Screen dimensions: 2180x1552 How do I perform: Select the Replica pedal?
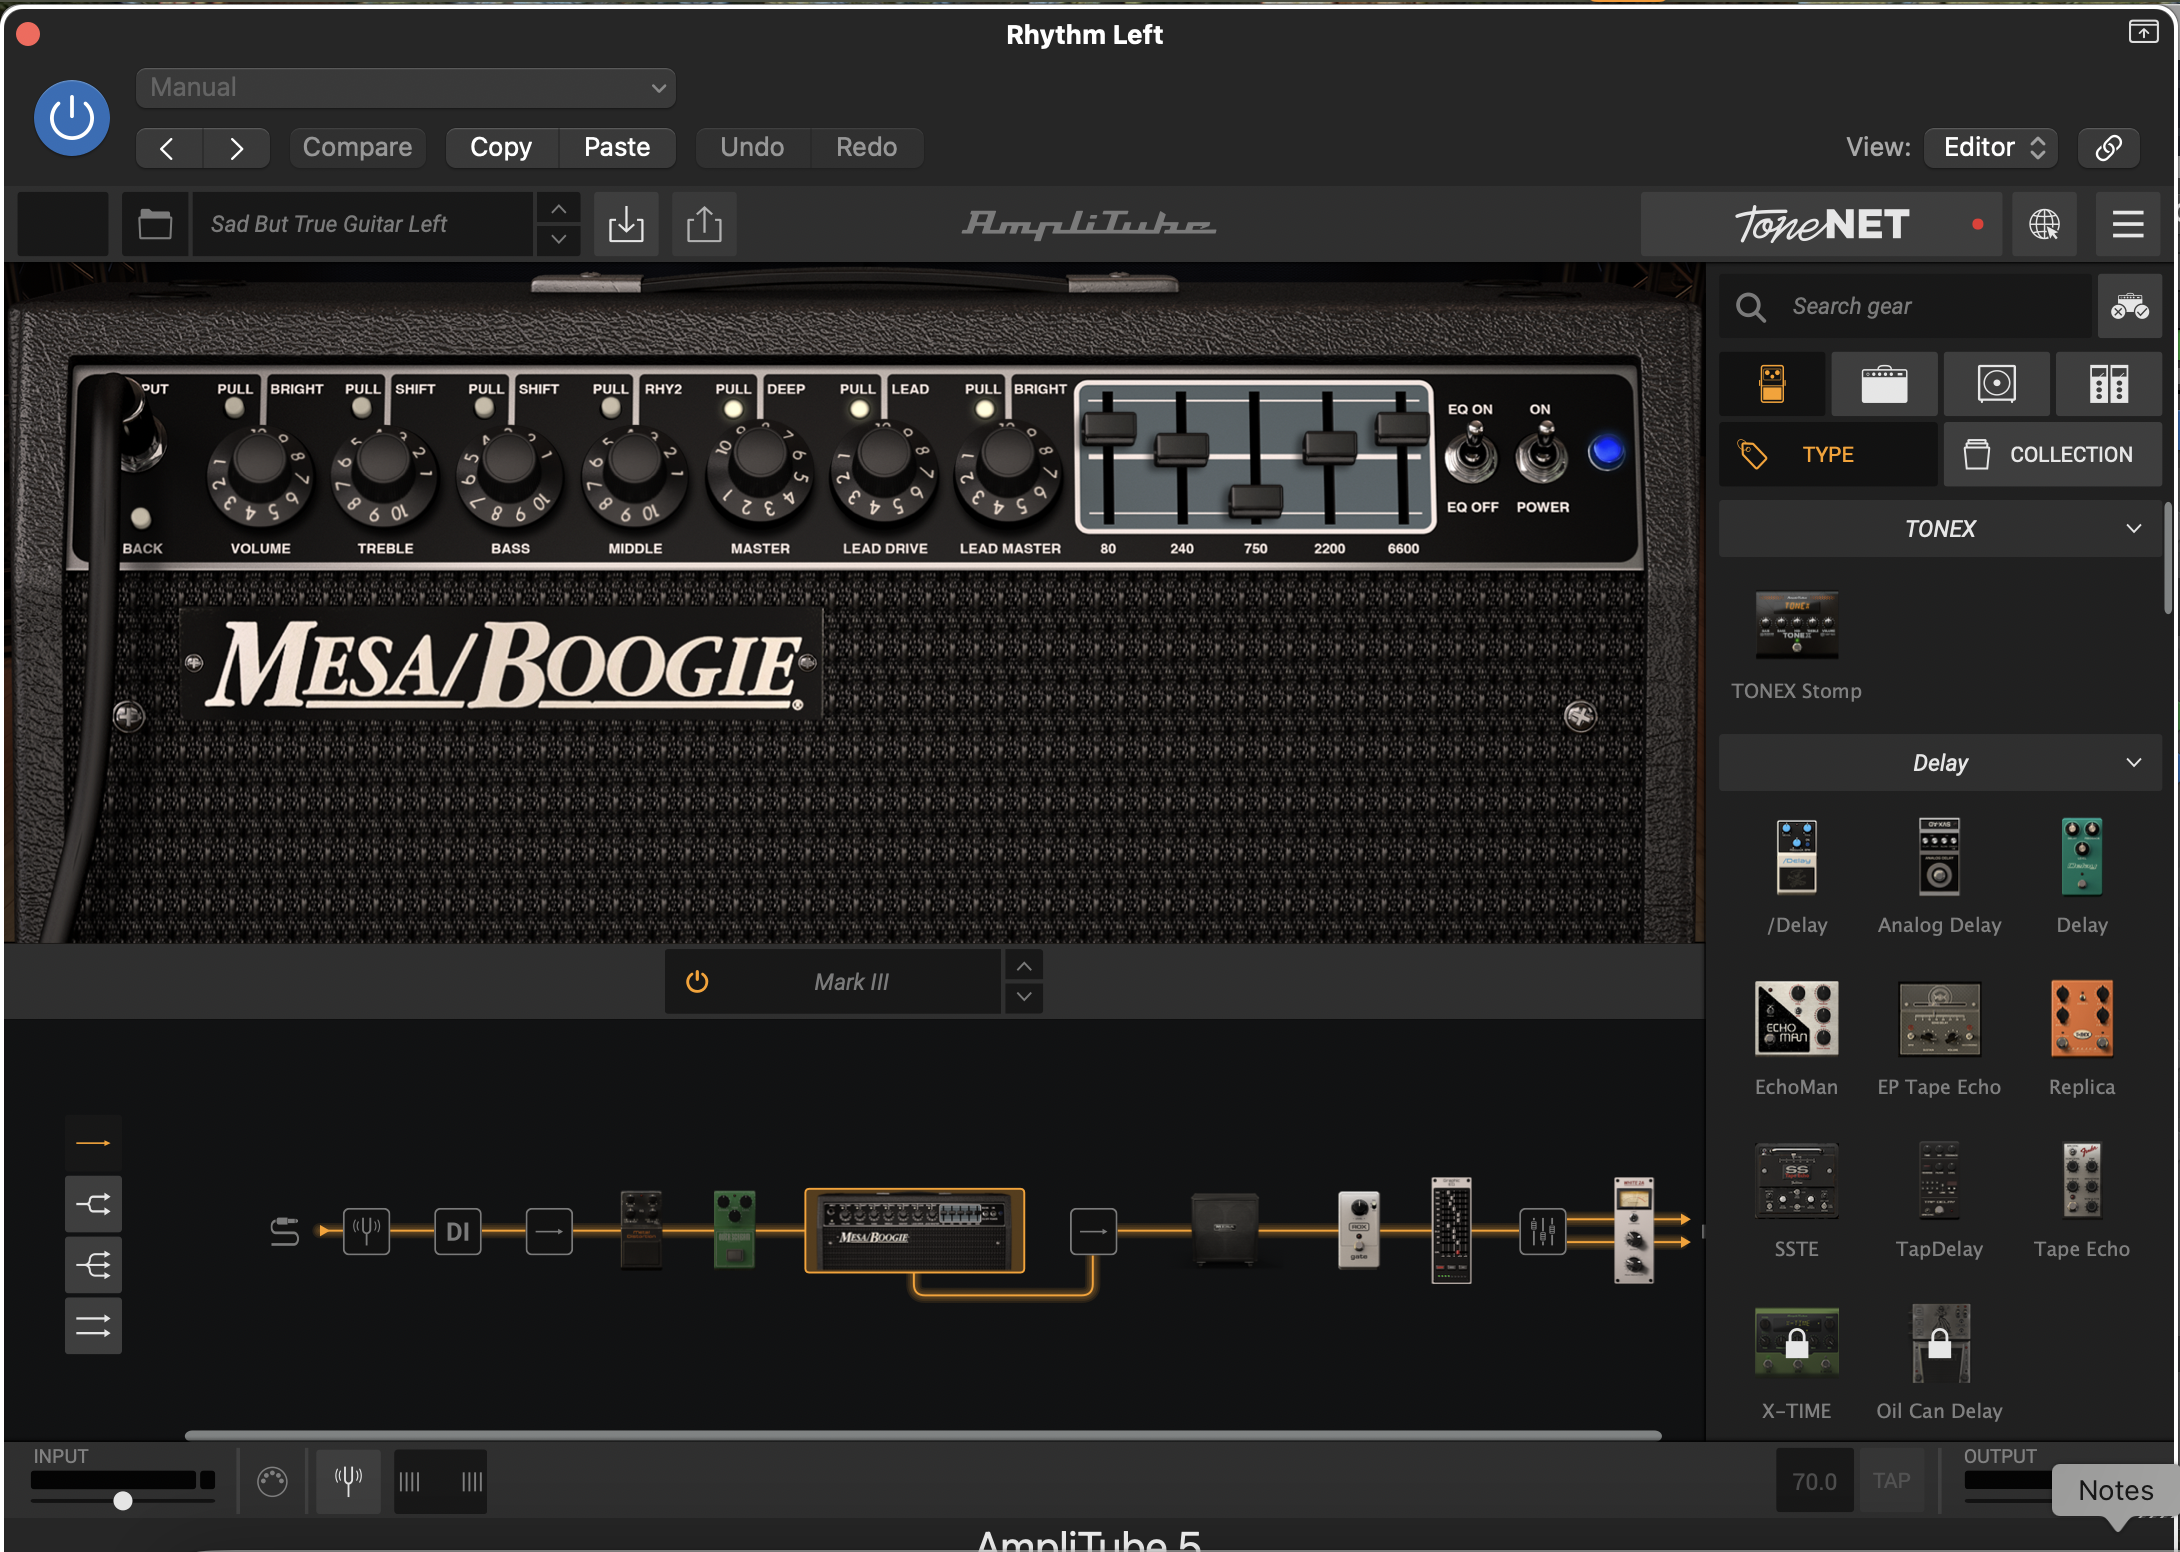click(2082, 1018)
